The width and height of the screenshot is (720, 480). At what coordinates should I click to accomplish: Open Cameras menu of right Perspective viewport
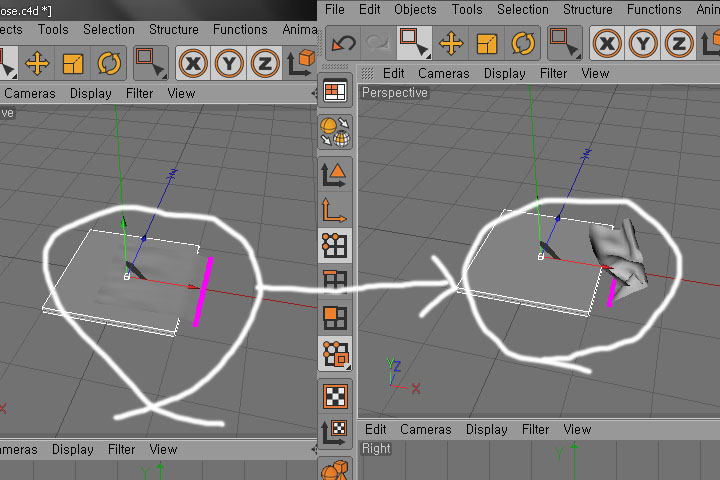click(x=444, y=73)
